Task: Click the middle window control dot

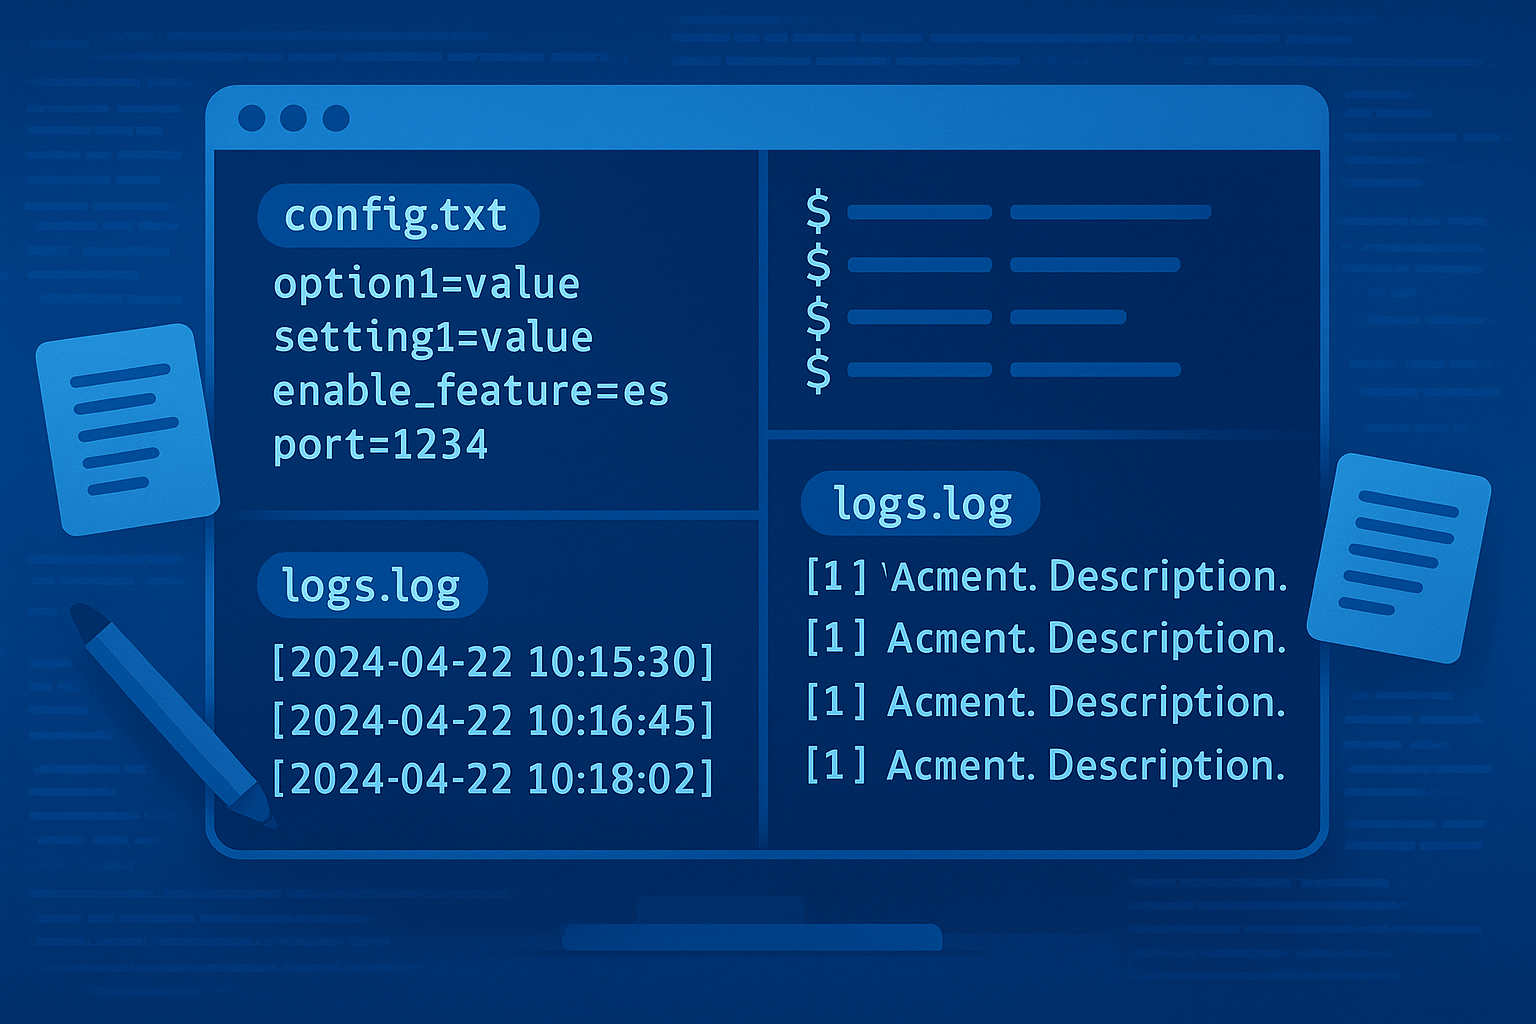Action: point(293,118)
